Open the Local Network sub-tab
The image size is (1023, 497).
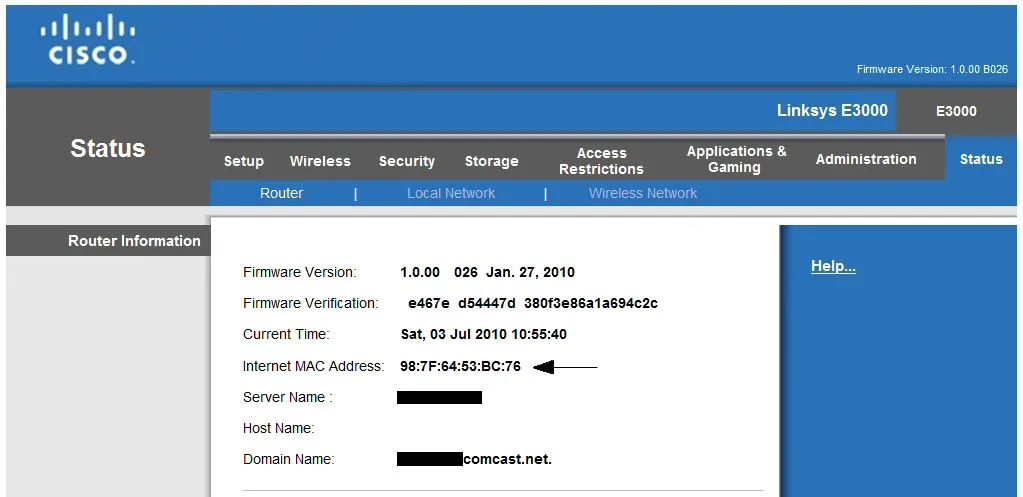pyautogui.click(x=451, y=193)
